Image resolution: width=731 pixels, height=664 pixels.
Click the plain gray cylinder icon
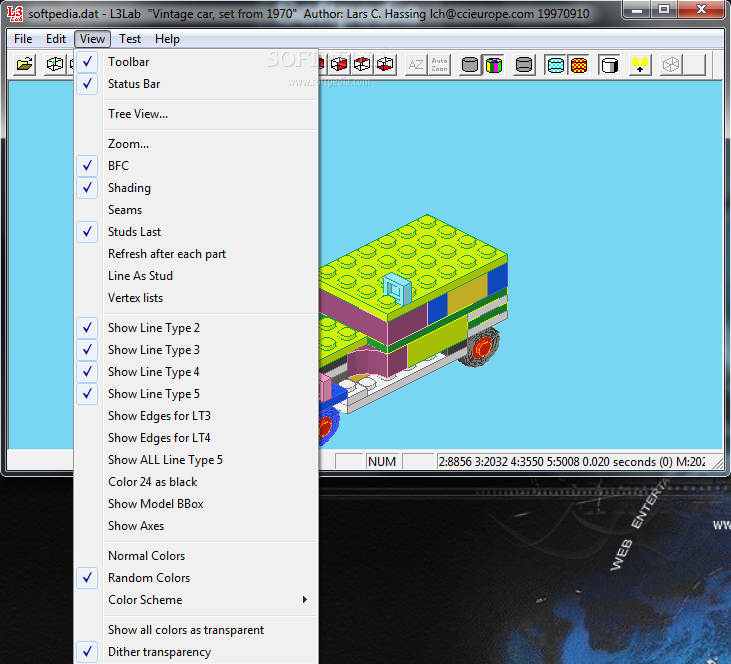tap(470, 65)
